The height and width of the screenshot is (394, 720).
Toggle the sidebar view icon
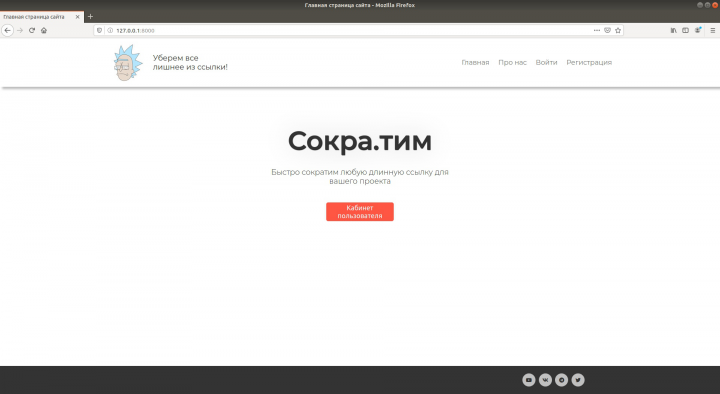click(685, 30)
